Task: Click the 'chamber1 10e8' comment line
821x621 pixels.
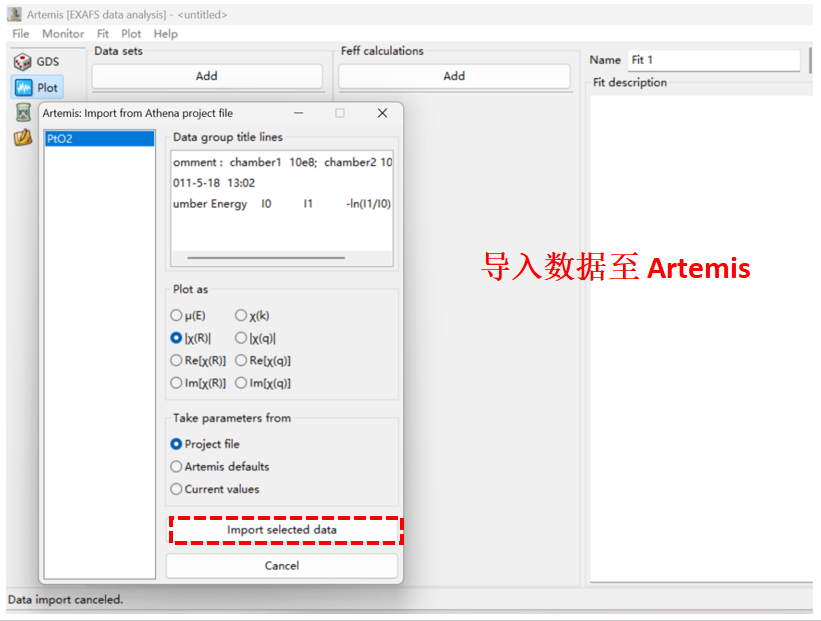Action: [x=282, y=162]
